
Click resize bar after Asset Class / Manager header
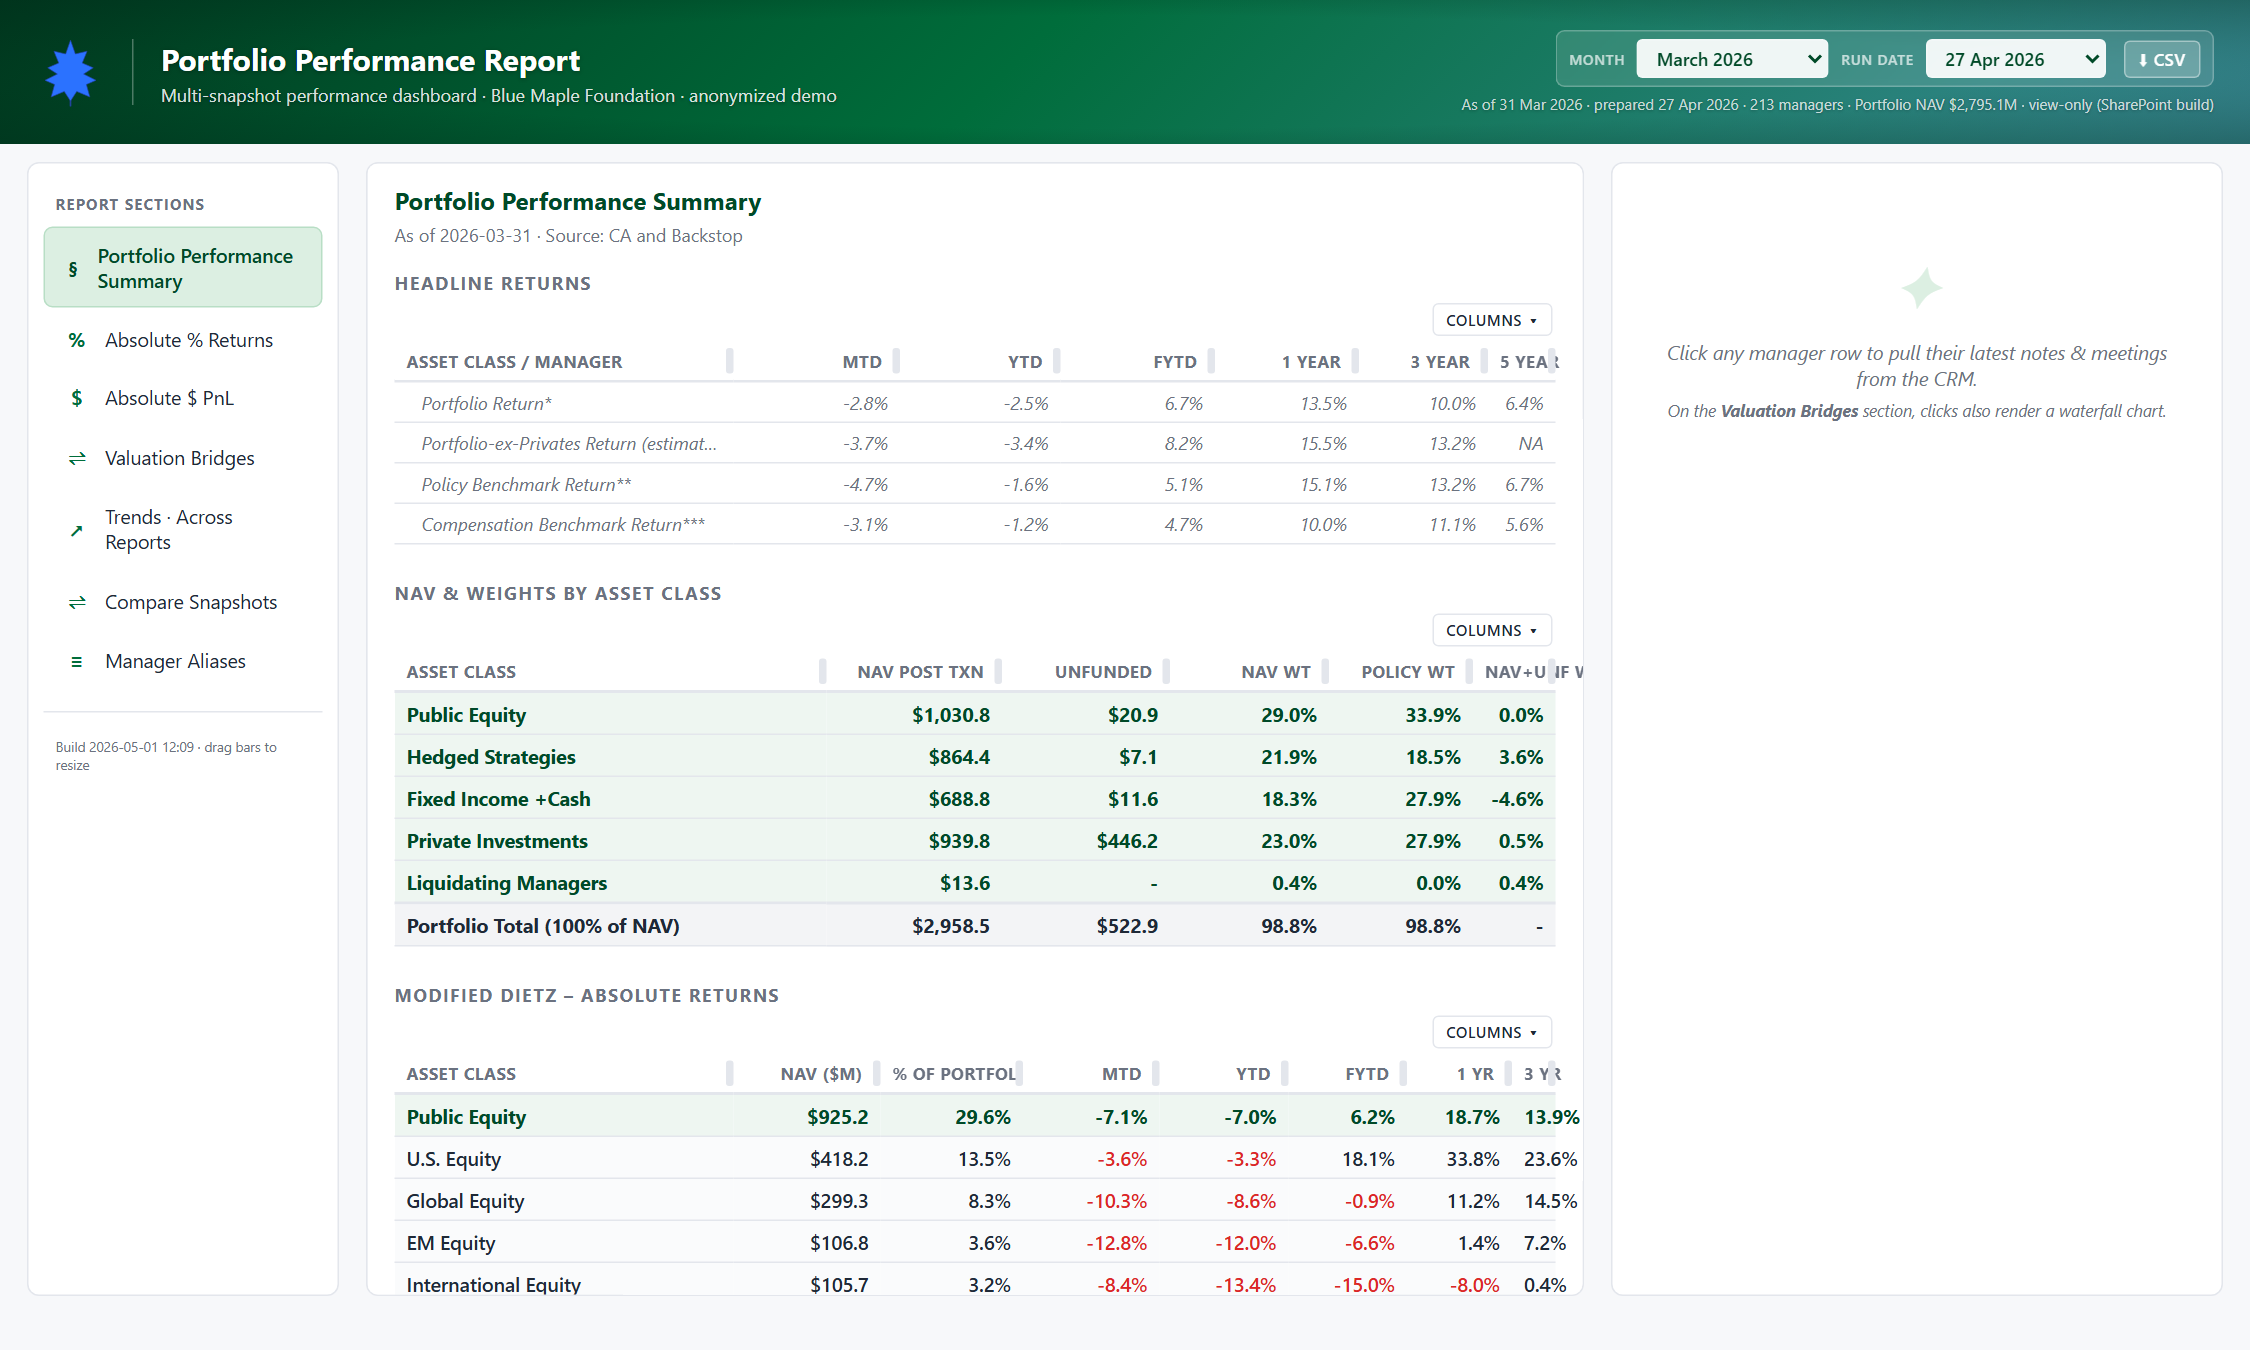click(729, 361)
